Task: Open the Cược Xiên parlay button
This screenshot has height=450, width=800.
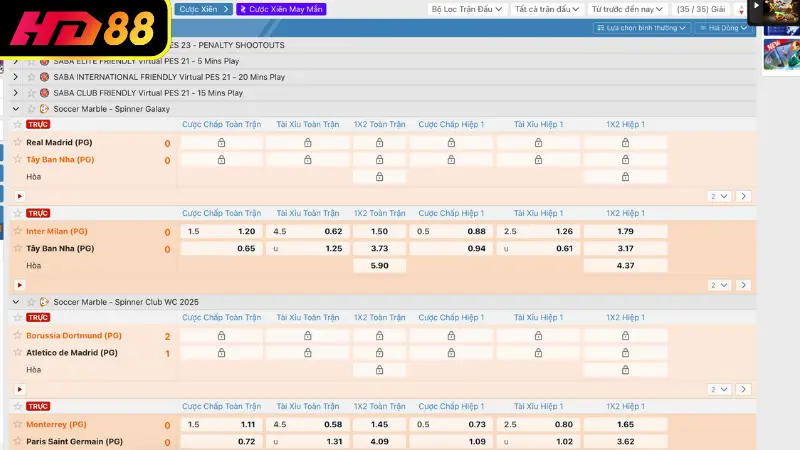Action: point(203,9)
